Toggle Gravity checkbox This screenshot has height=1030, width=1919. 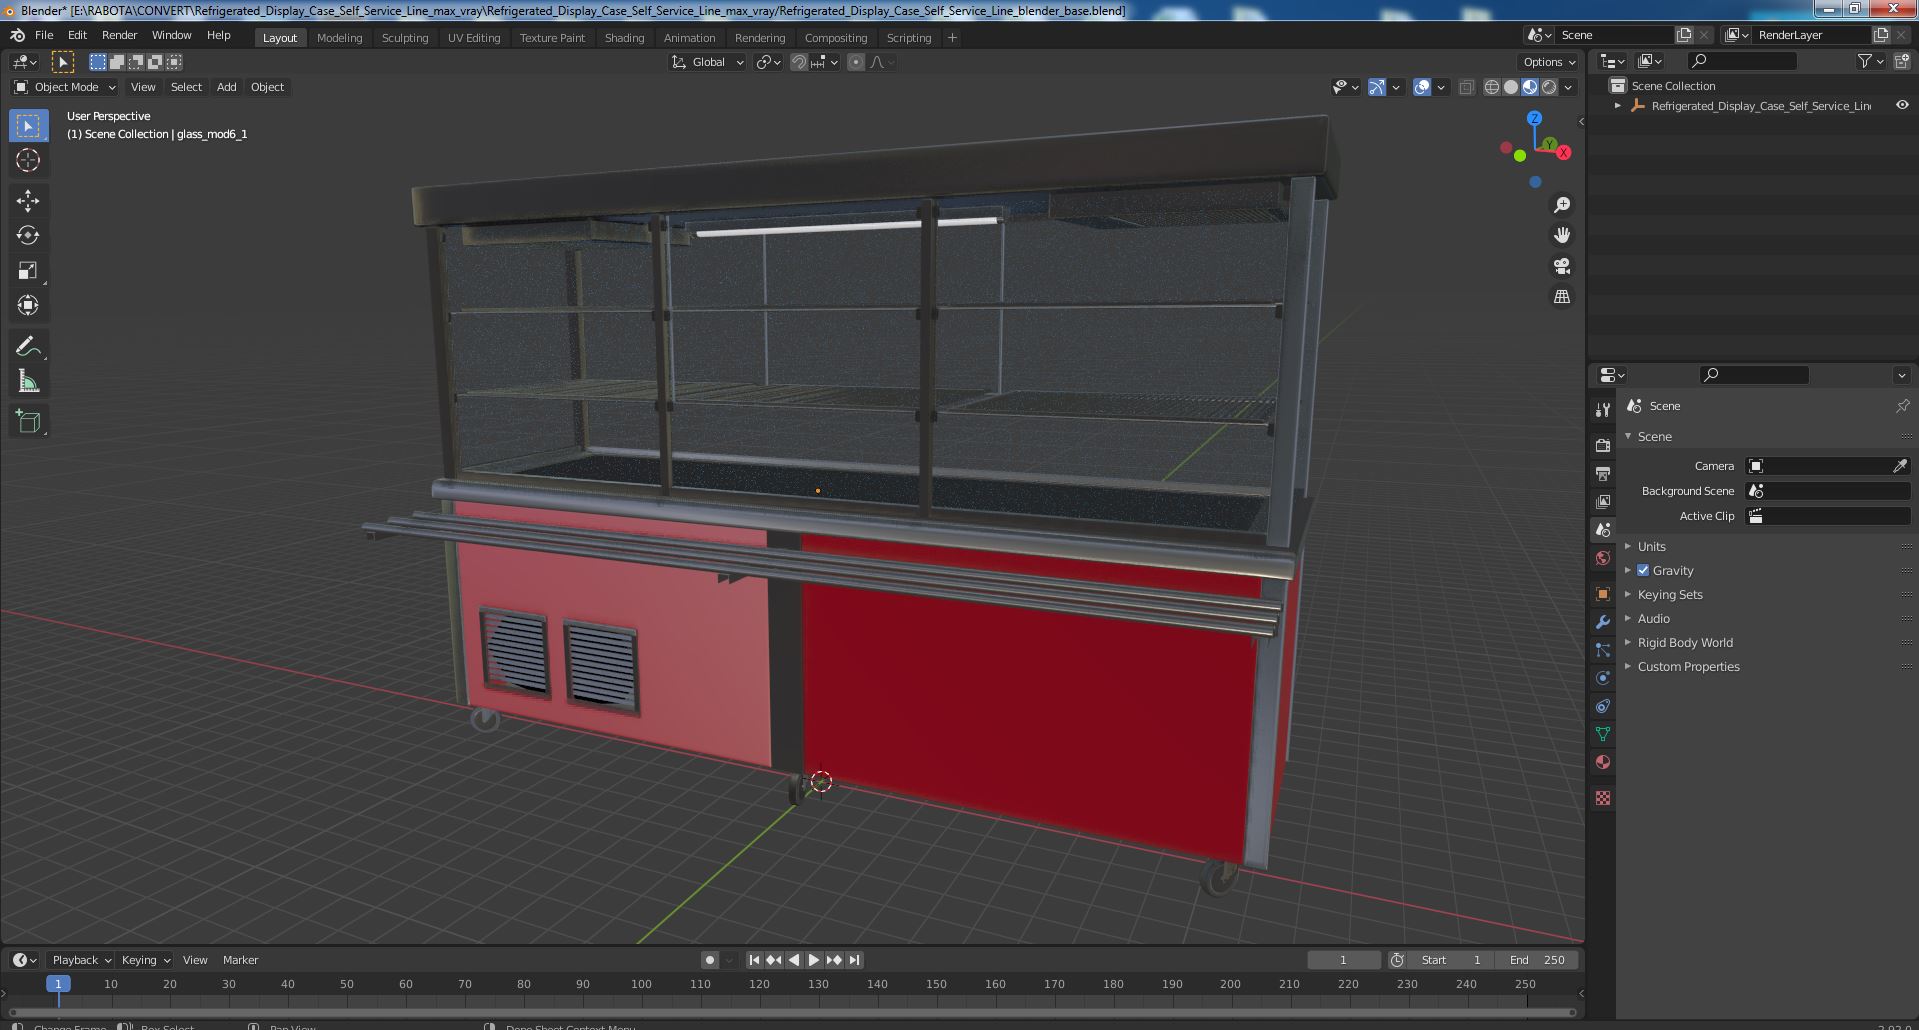tap(1643, 570)
